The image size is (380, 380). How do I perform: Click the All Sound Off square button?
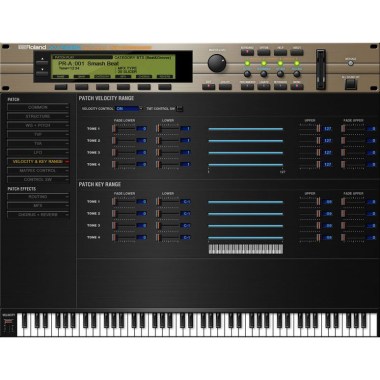(x=350, y=84)
